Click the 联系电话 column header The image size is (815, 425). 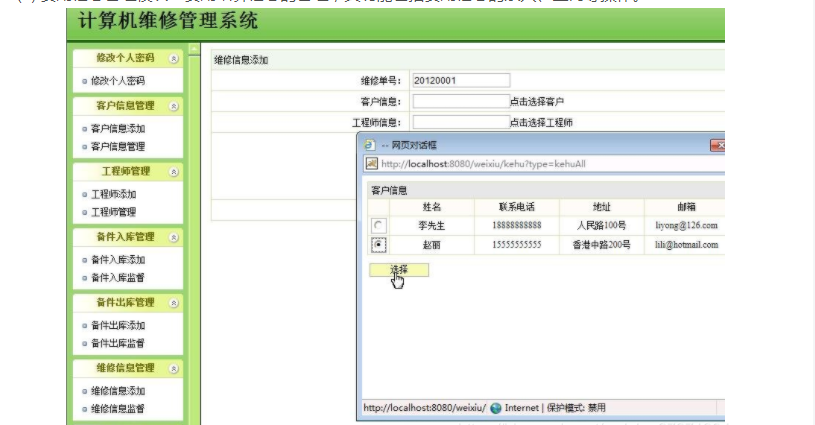coord(517,207)
